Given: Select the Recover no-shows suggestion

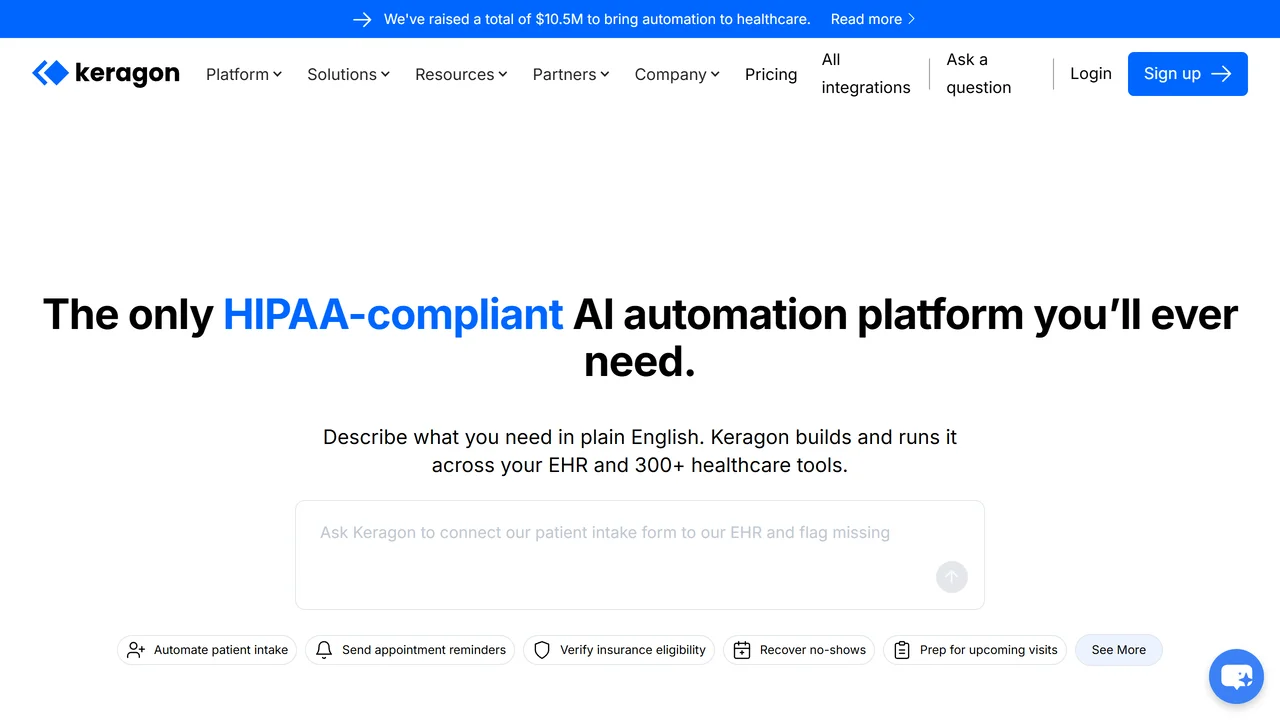Looking at the screenshot, I should (799, 650).
